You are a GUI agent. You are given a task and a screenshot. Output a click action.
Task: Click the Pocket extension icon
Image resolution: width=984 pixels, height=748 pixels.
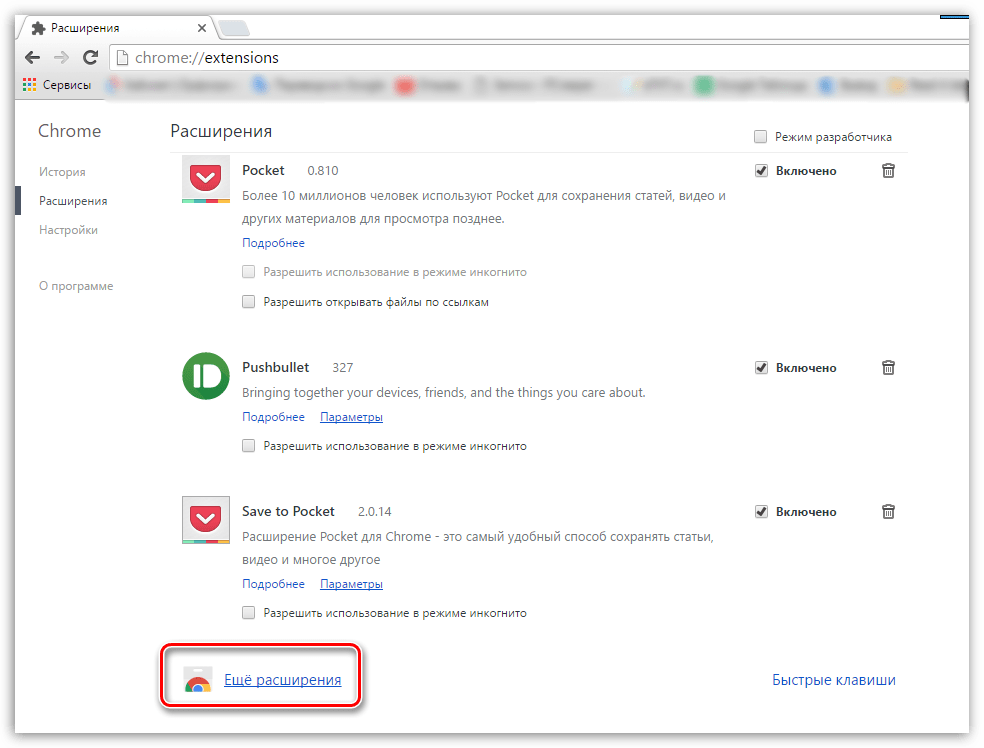coord(206,179)
